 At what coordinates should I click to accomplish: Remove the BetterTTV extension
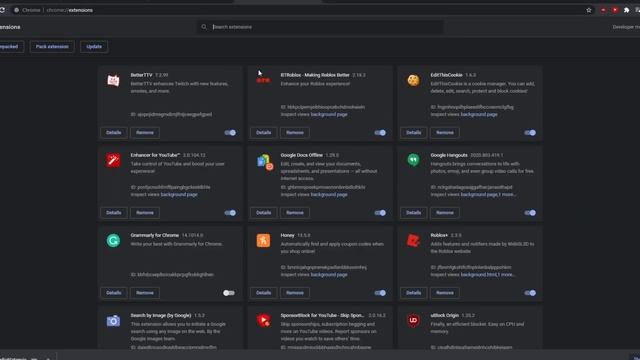(x=145, y=133)
